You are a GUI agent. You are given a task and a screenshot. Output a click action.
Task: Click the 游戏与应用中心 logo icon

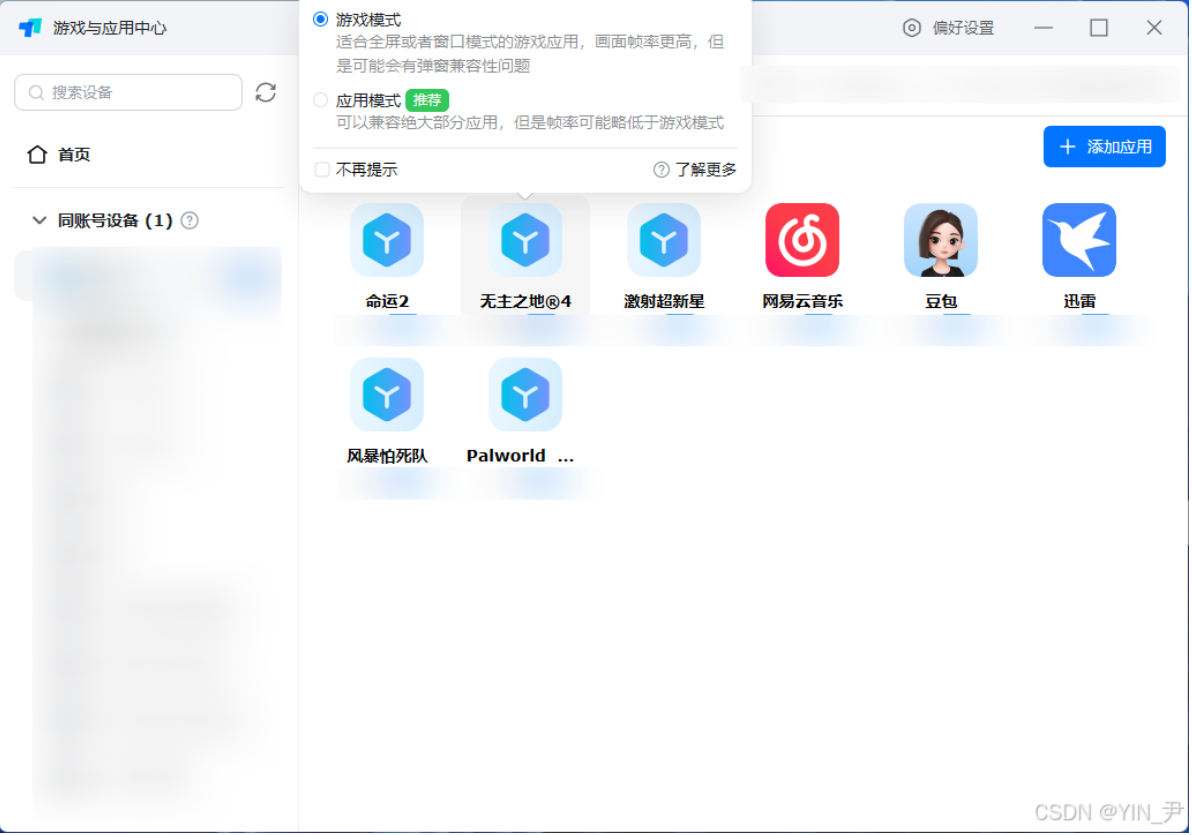click(30, 28)
